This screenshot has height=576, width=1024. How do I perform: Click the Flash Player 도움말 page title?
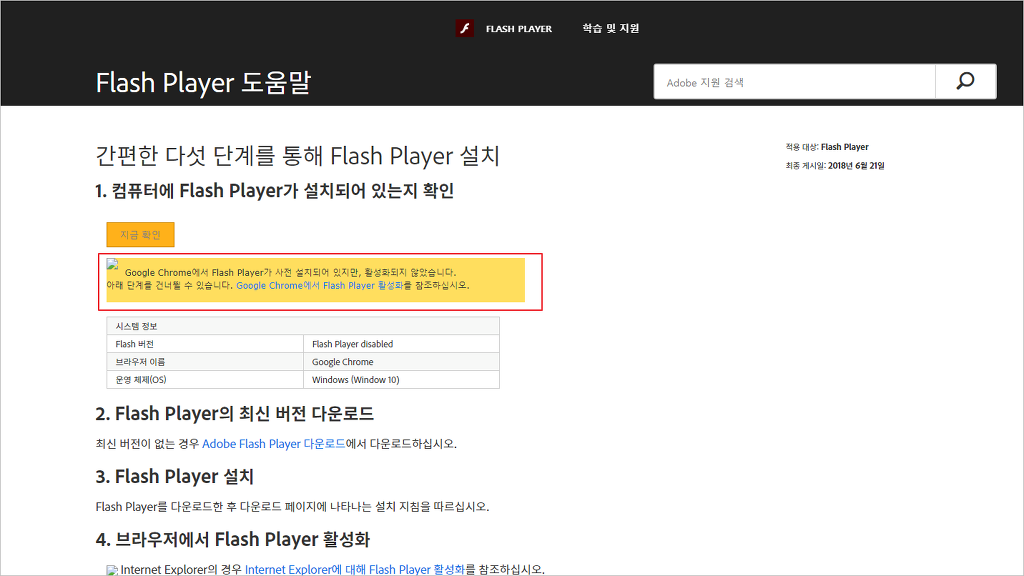click(x=203, y=83)
